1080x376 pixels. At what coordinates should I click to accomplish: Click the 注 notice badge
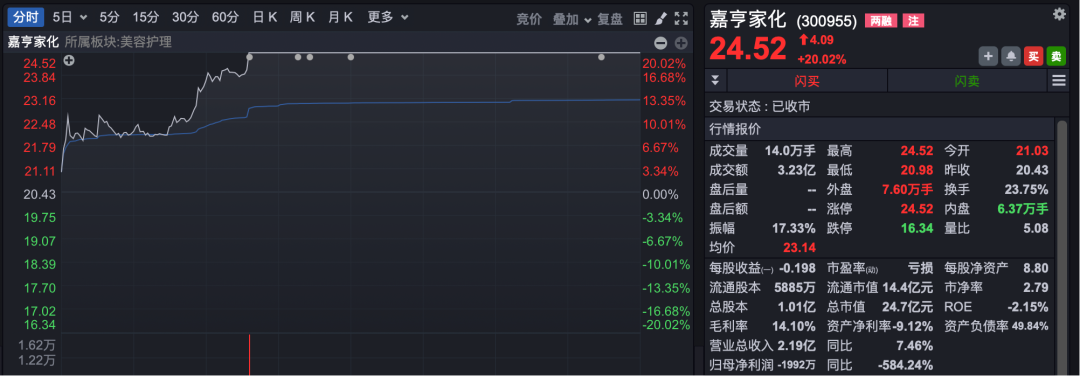913,21
